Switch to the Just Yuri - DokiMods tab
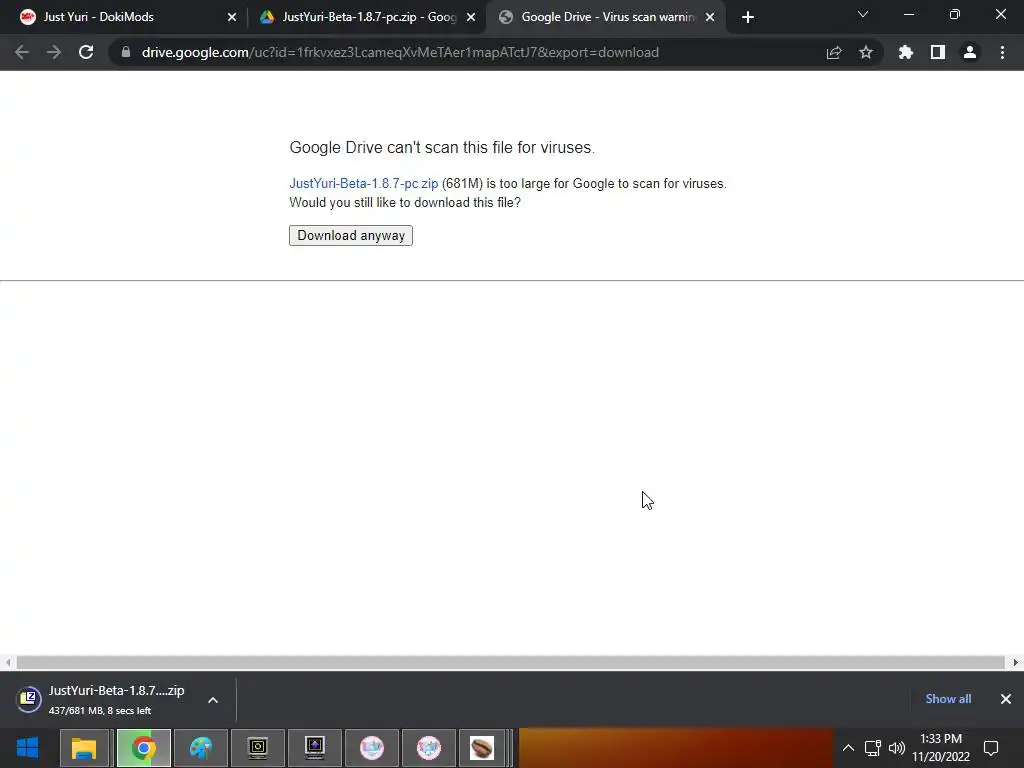 click(128, 17)
